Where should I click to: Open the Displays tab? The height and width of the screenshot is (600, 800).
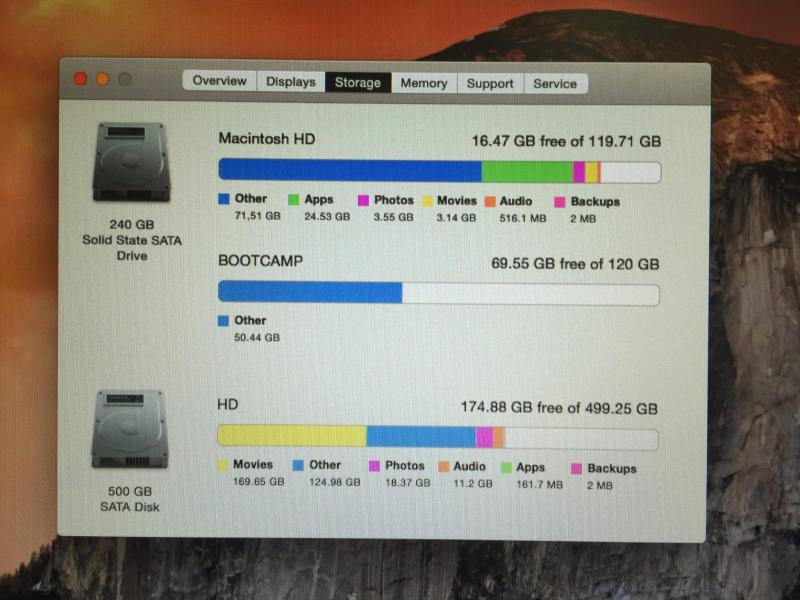291,82
